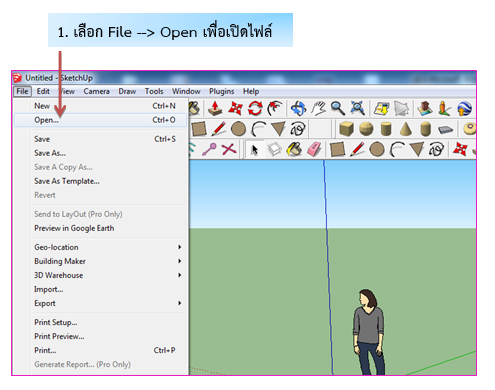
Task: Activate the Orbit camera tool
Action: [298, 108]
